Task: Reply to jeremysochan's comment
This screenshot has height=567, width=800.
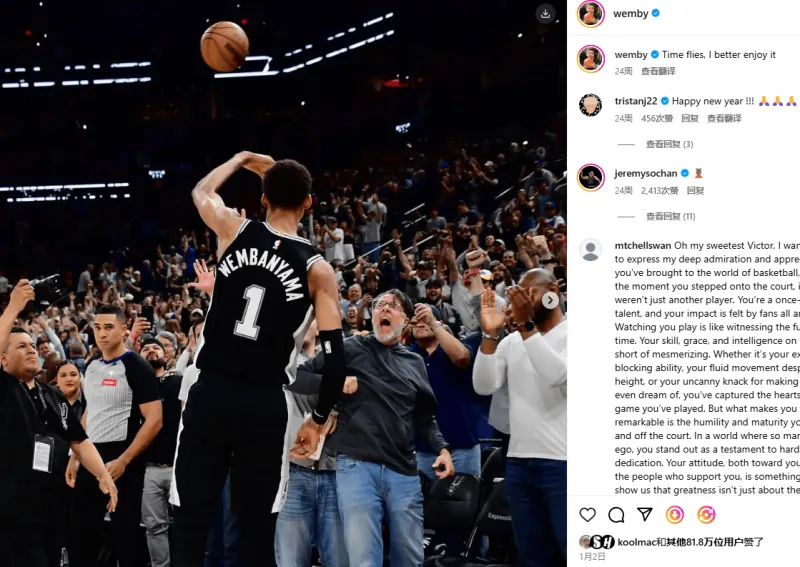Action: [695, 191]
